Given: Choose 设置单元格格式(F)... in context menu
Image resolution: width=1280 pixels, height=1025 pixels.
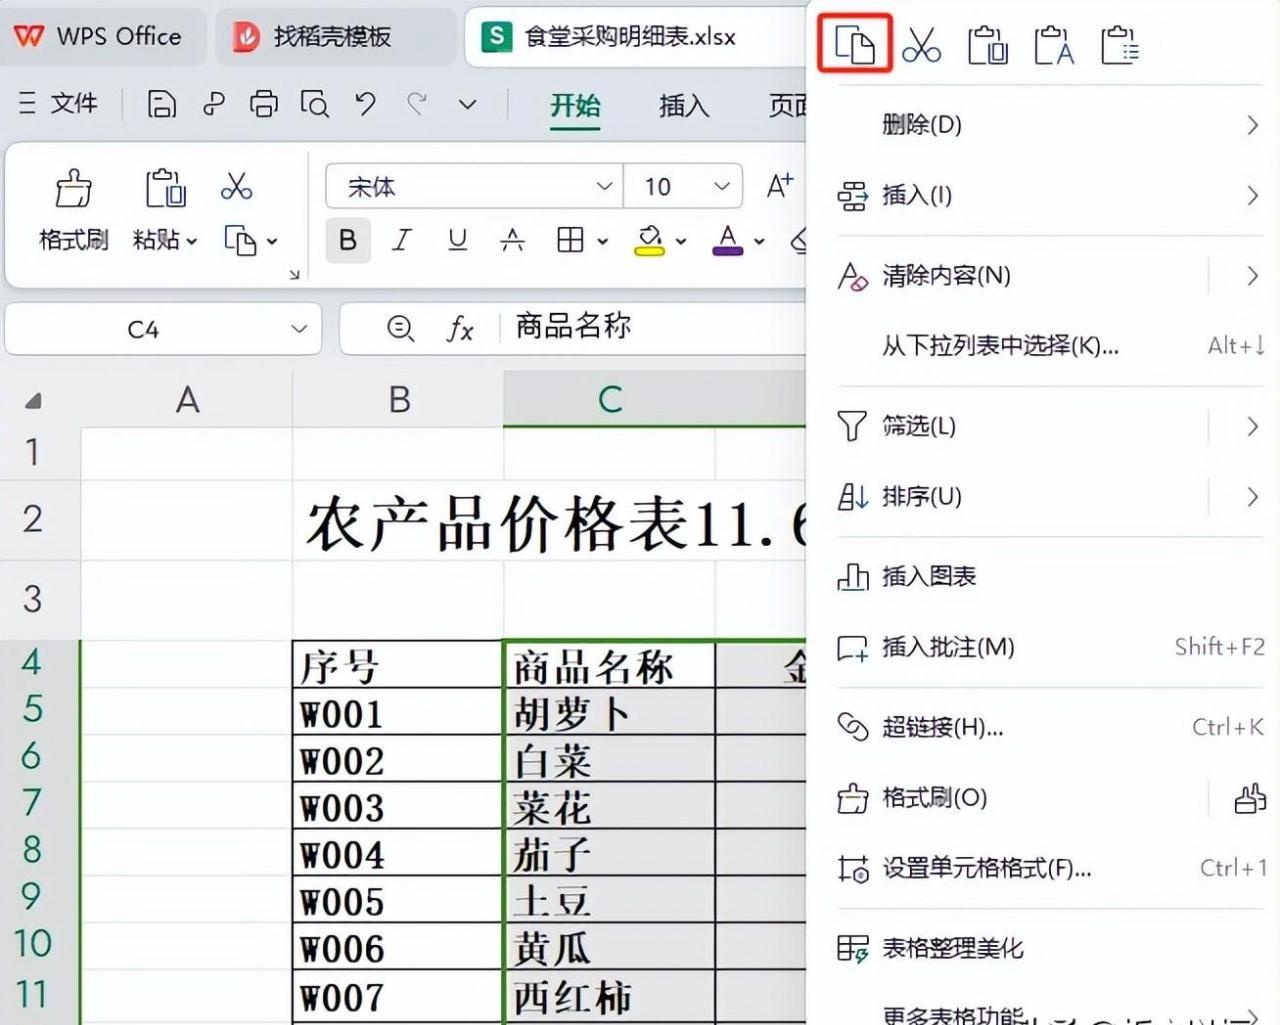Looking at the screenshot, I should (1048, 868).
